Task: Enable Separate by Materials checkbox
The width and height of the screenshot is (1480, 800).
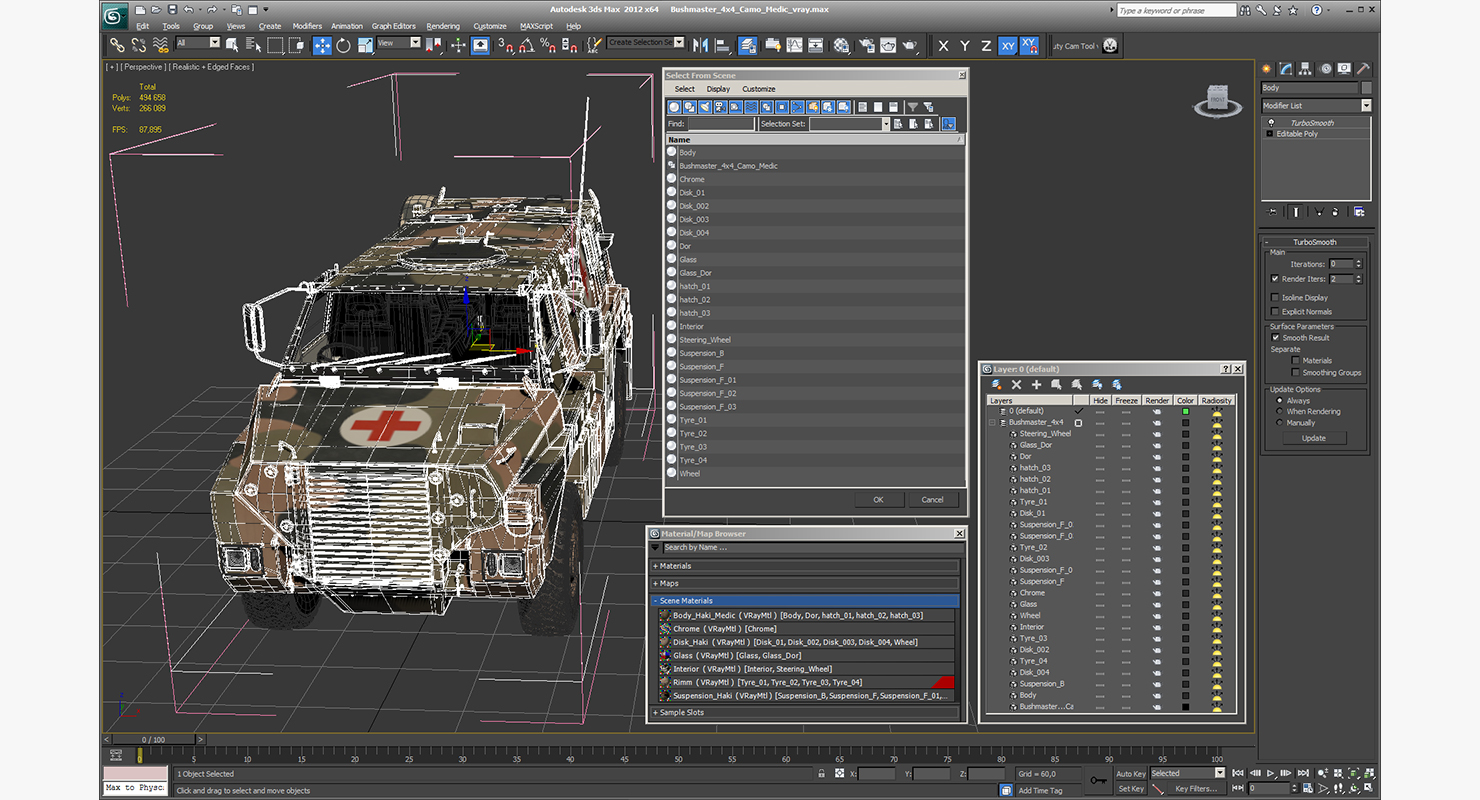Action: tap(1296, 360)
